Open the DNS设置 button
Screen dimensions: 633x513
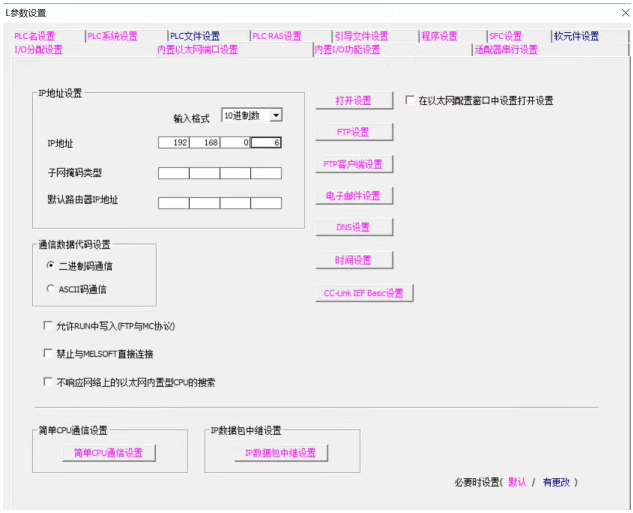(352, 227)
